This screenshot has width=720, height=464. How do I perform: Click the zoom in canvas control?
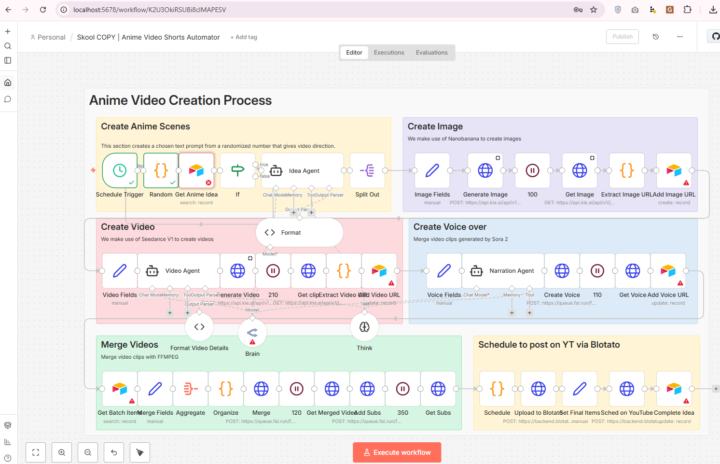[x=62, y=453]
